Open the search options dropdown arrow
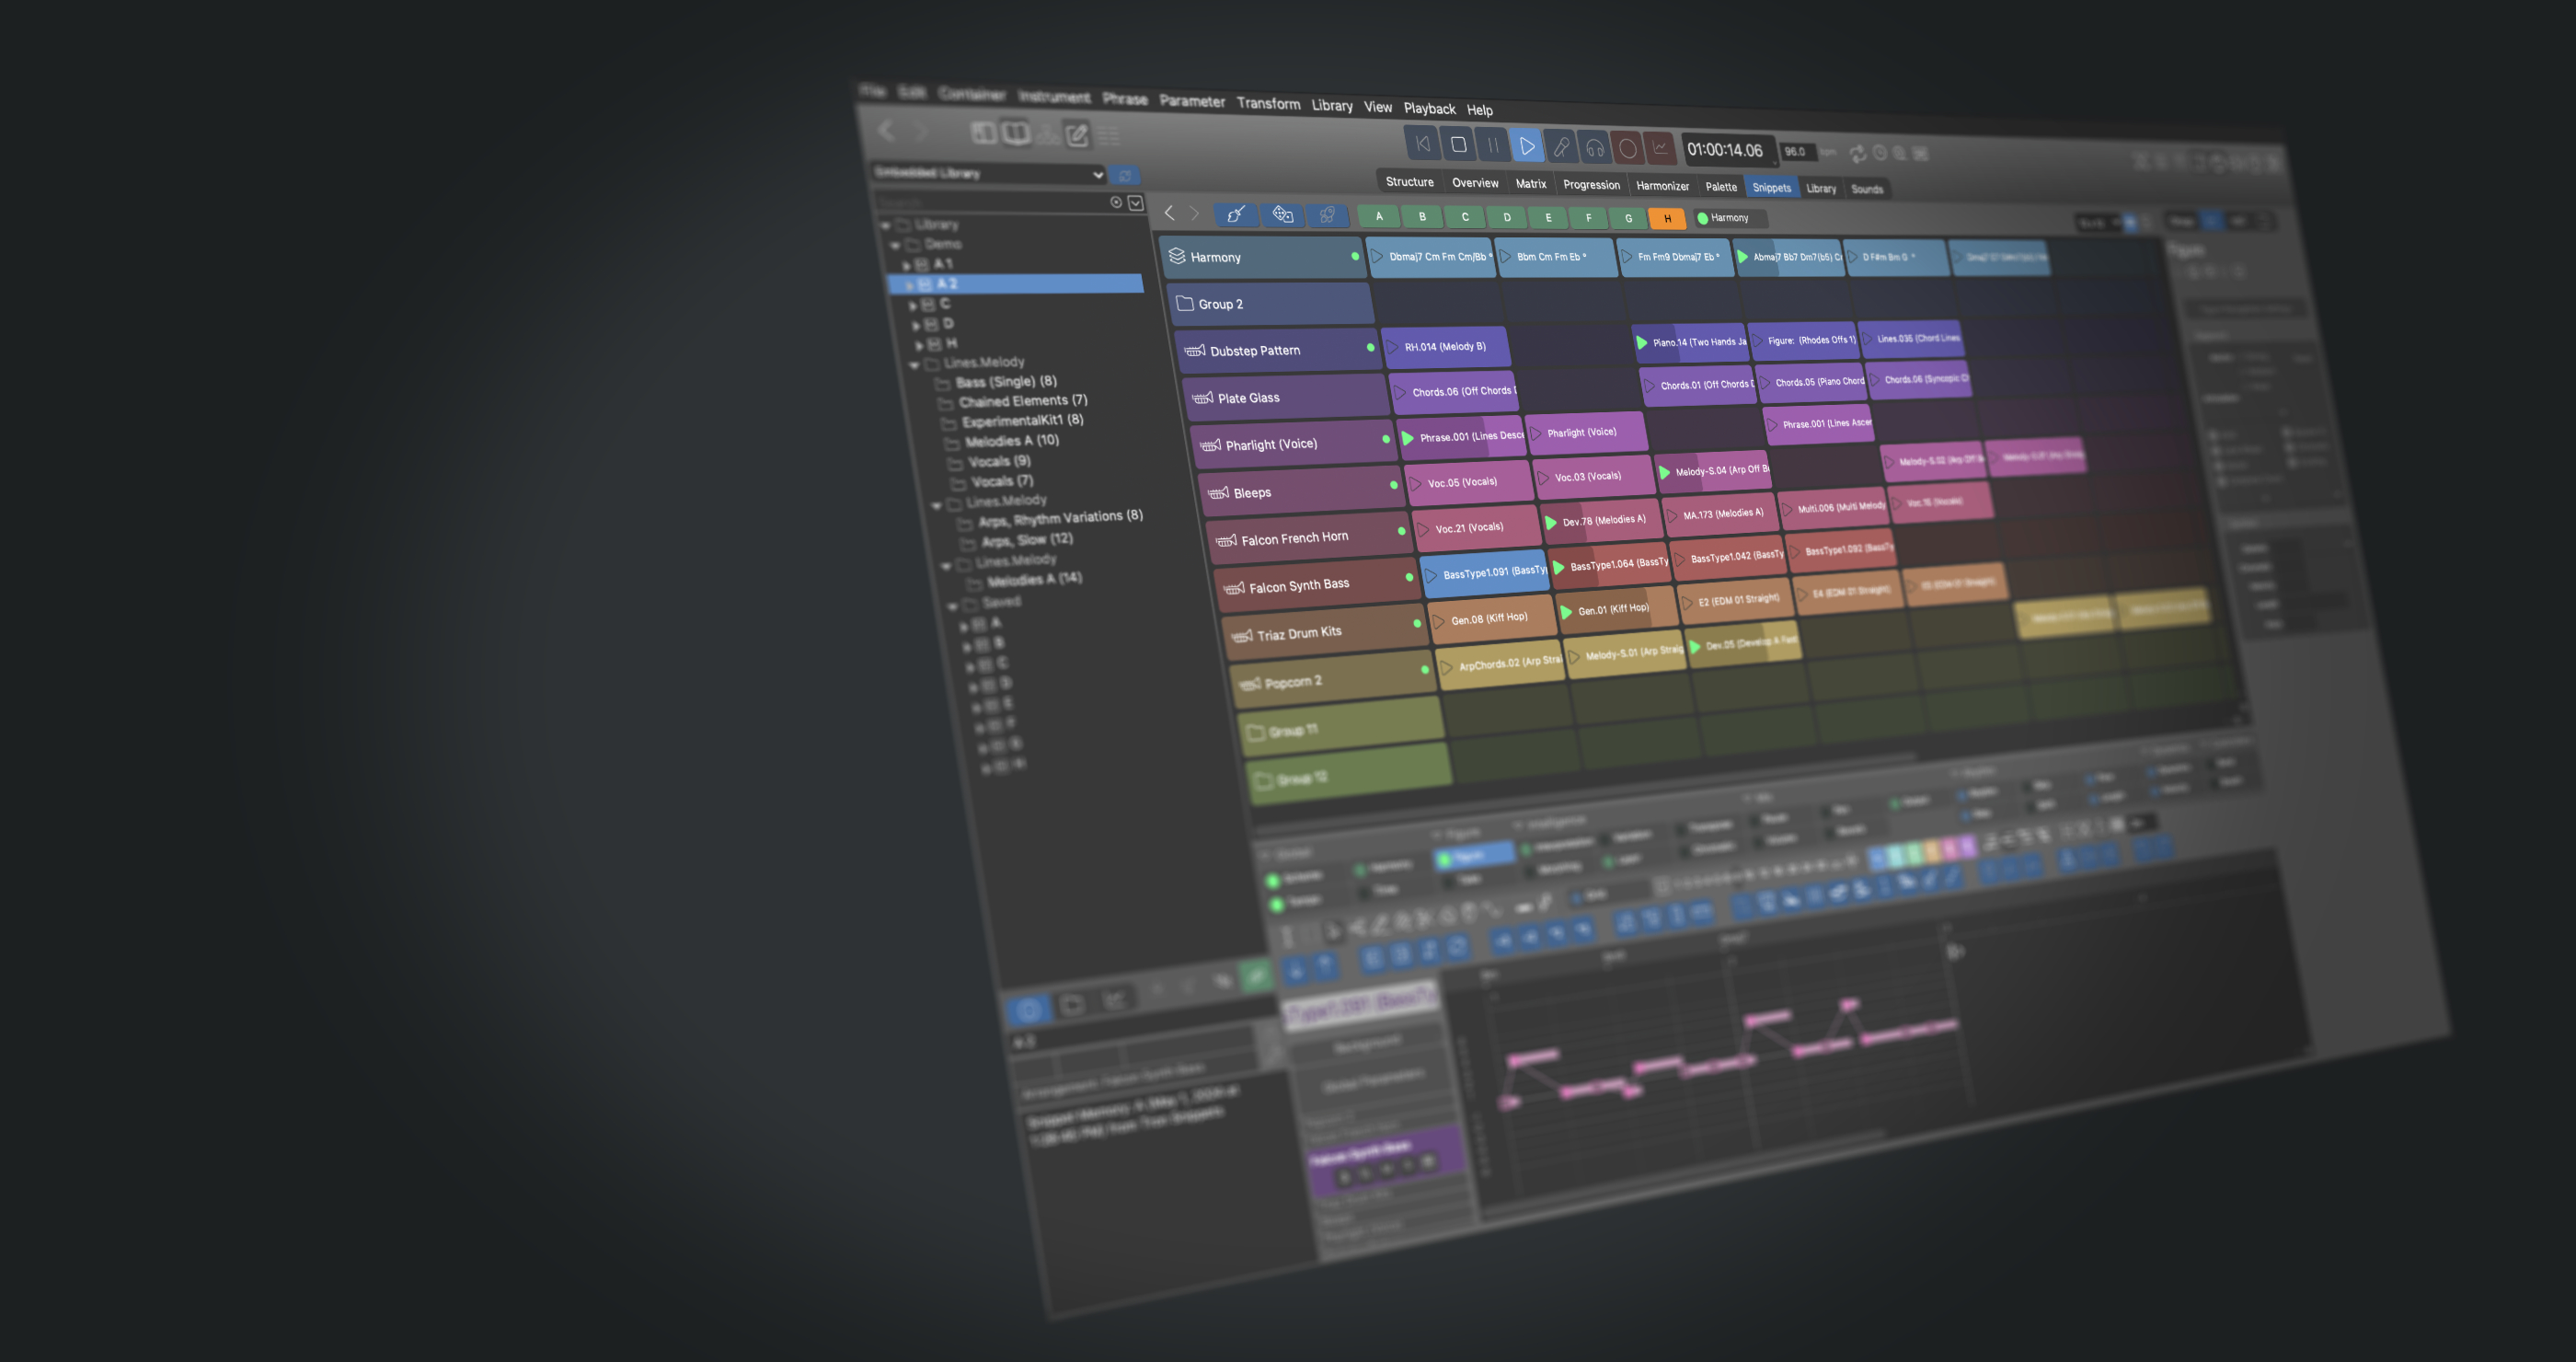 [x=1136, y=203]
